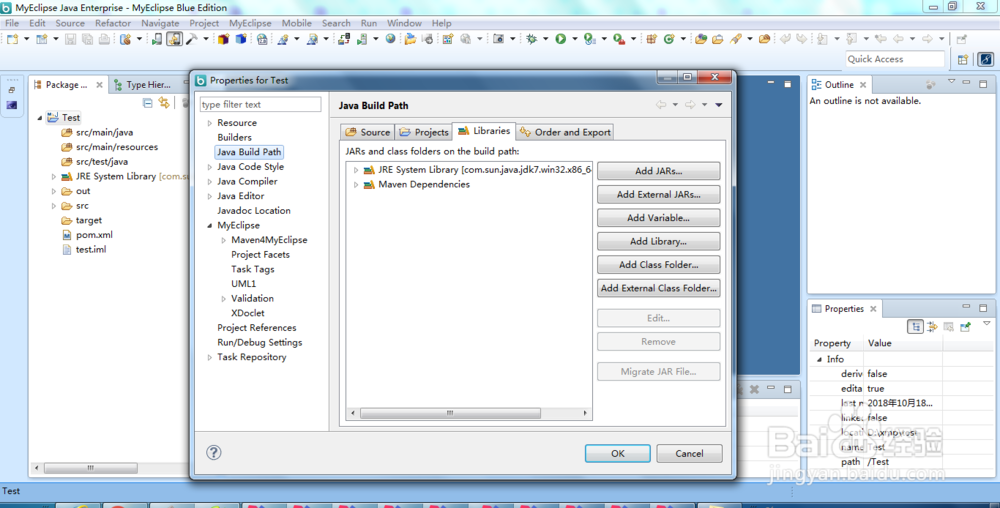Click Show Advanced Properties icon in Properties view
The width and height of the screenshot is (1000, 508).
932,326
